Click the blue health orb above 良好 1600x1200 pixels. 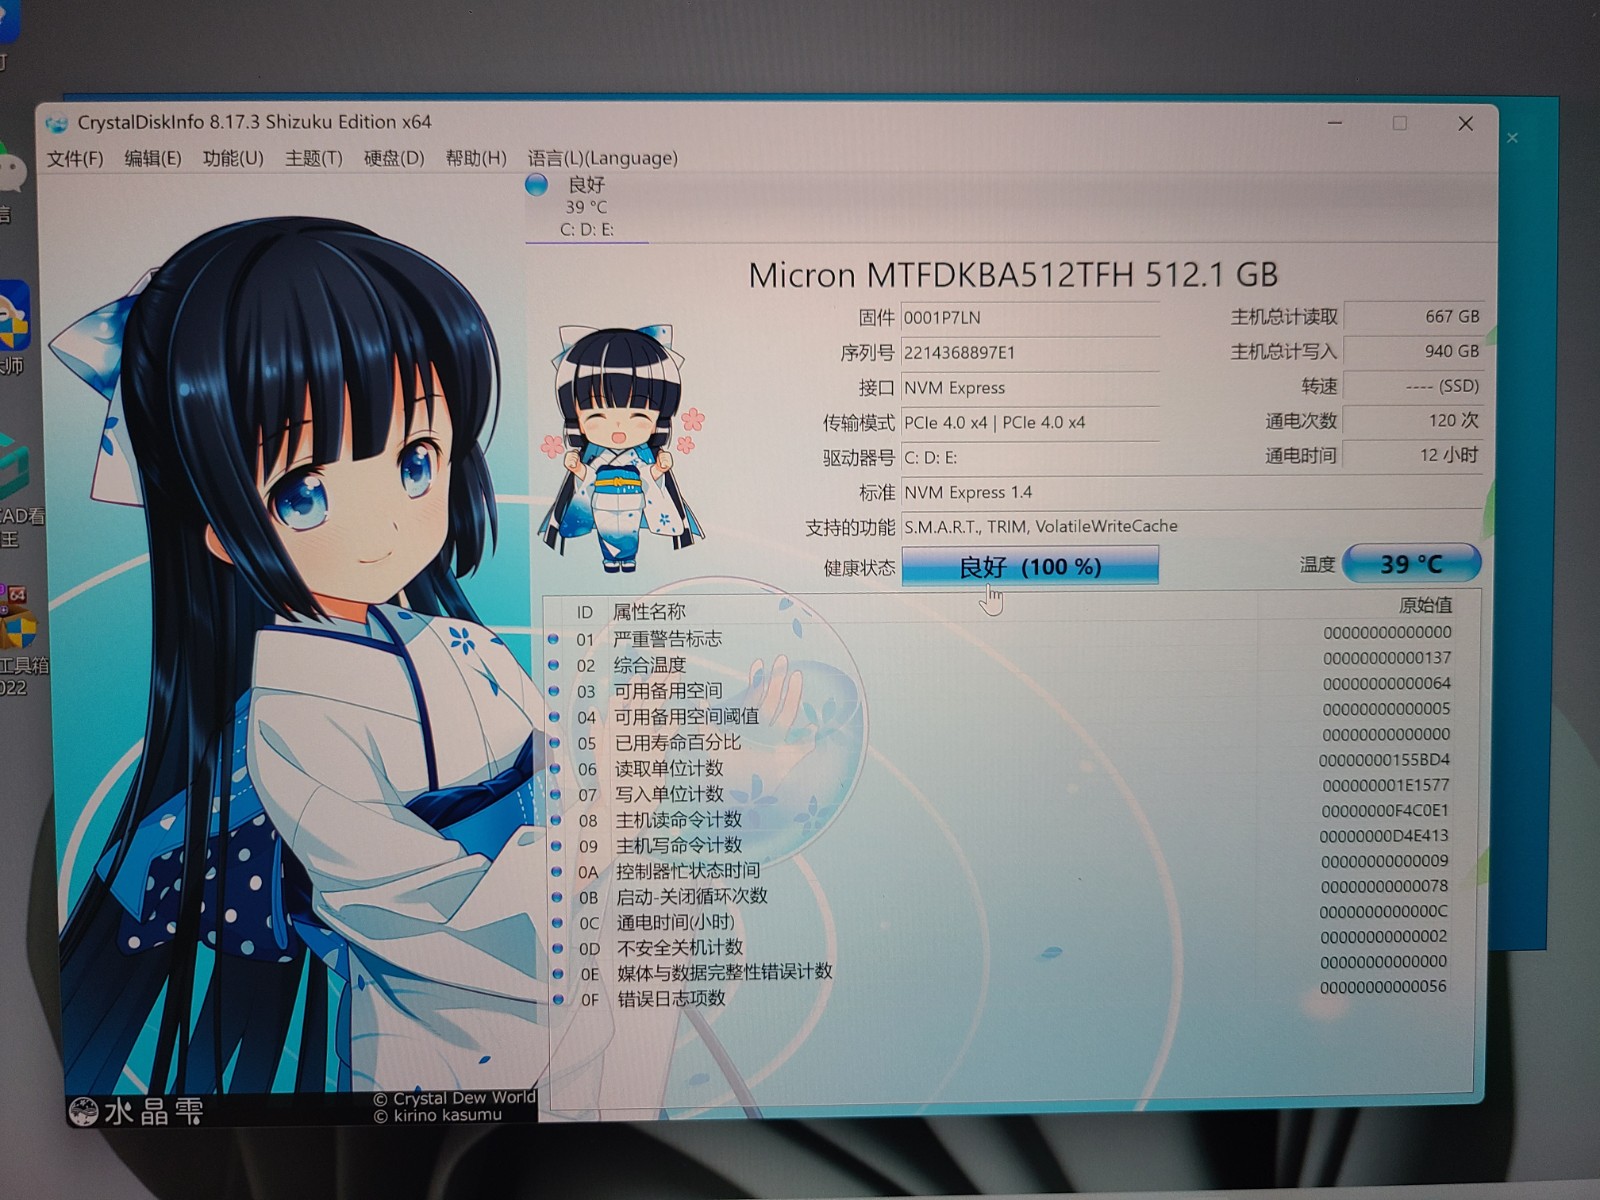click(537, 184)
